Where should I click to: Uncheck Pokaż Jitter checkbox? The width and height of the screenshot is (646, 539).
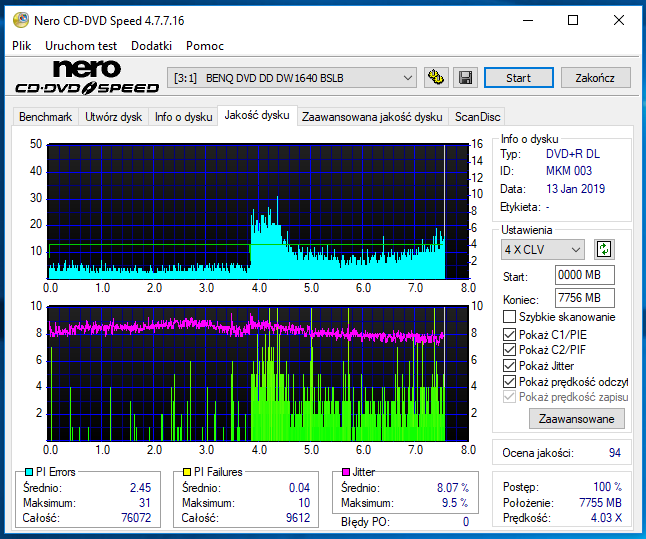click(509, 366)
